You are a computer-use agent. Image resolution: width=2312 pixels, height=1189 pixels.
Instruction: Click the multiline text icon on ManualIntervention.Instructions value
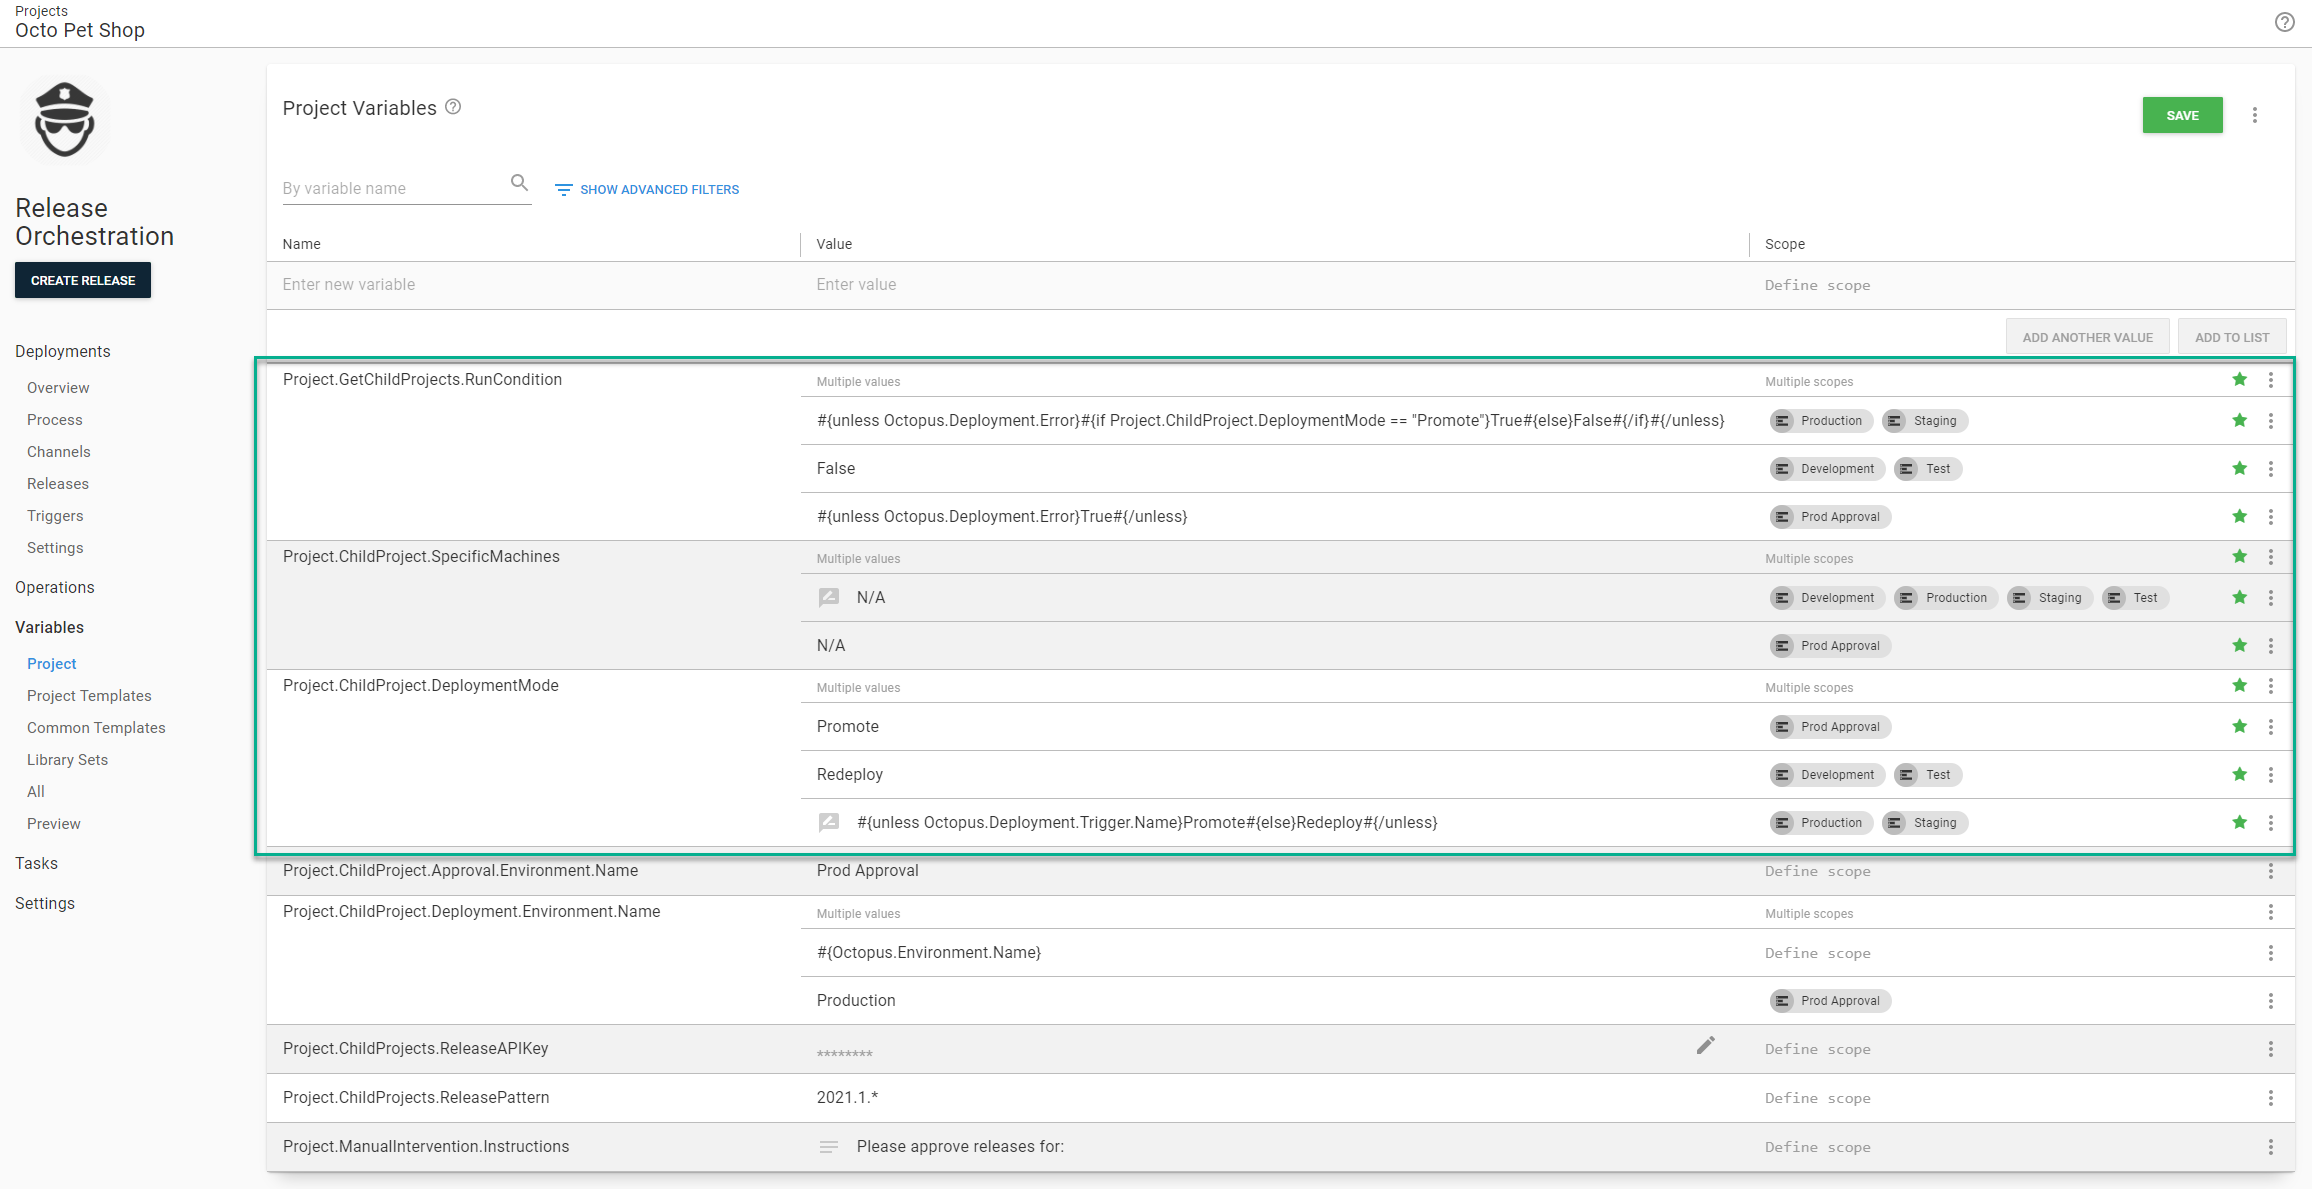(829, 1146)
